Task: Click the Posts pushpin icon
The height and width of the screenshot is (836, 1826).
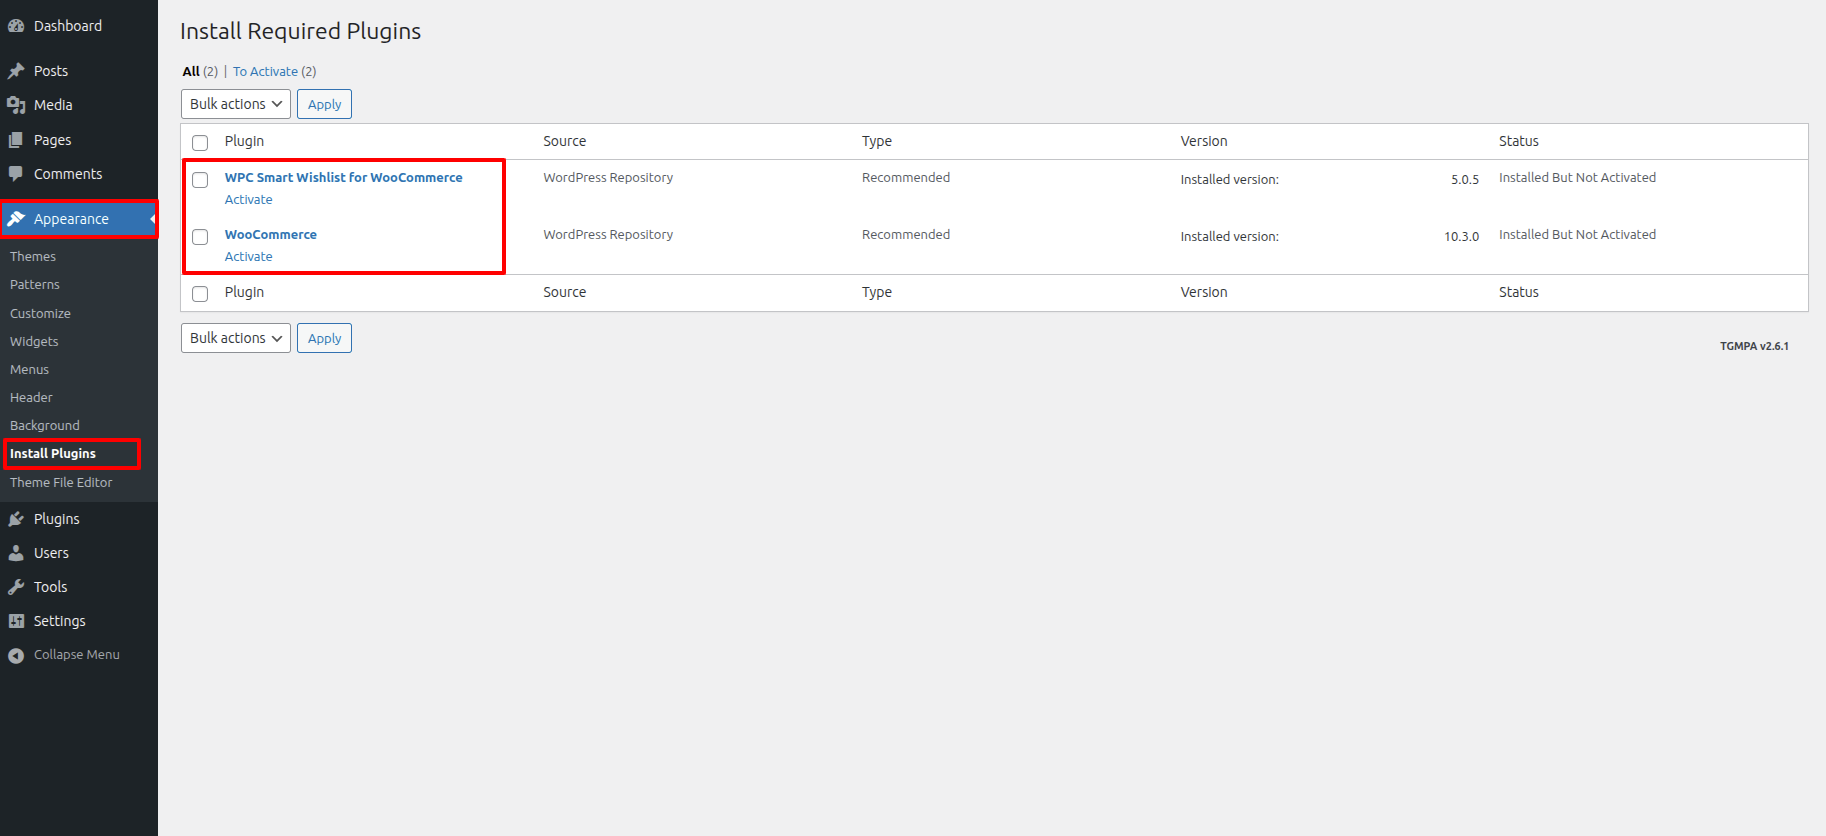Action: (x=16, y=71)
